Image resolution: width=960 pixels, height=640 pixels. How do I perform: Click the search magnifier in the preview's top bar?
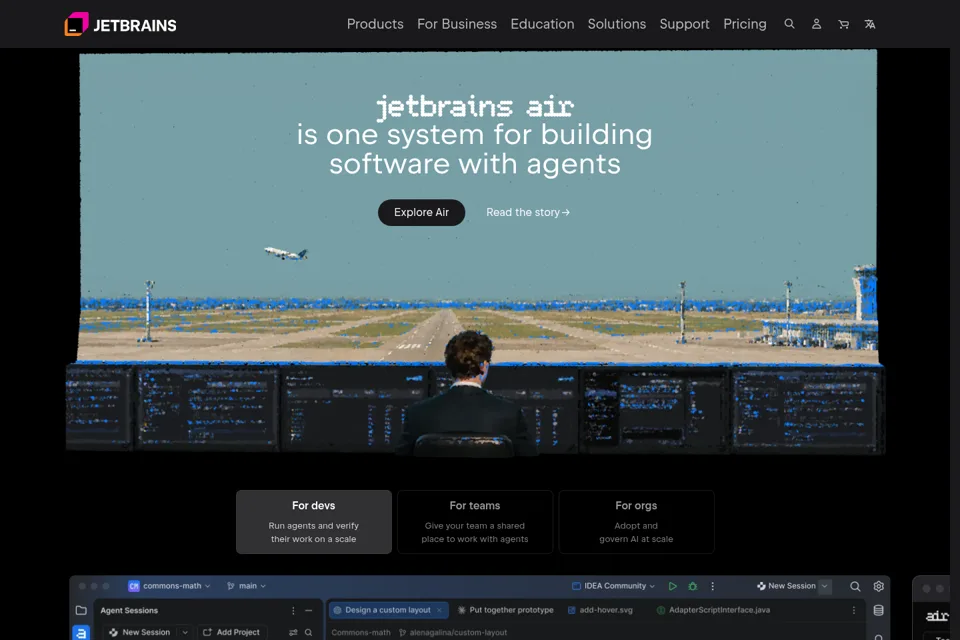click(x=855, y=586)
